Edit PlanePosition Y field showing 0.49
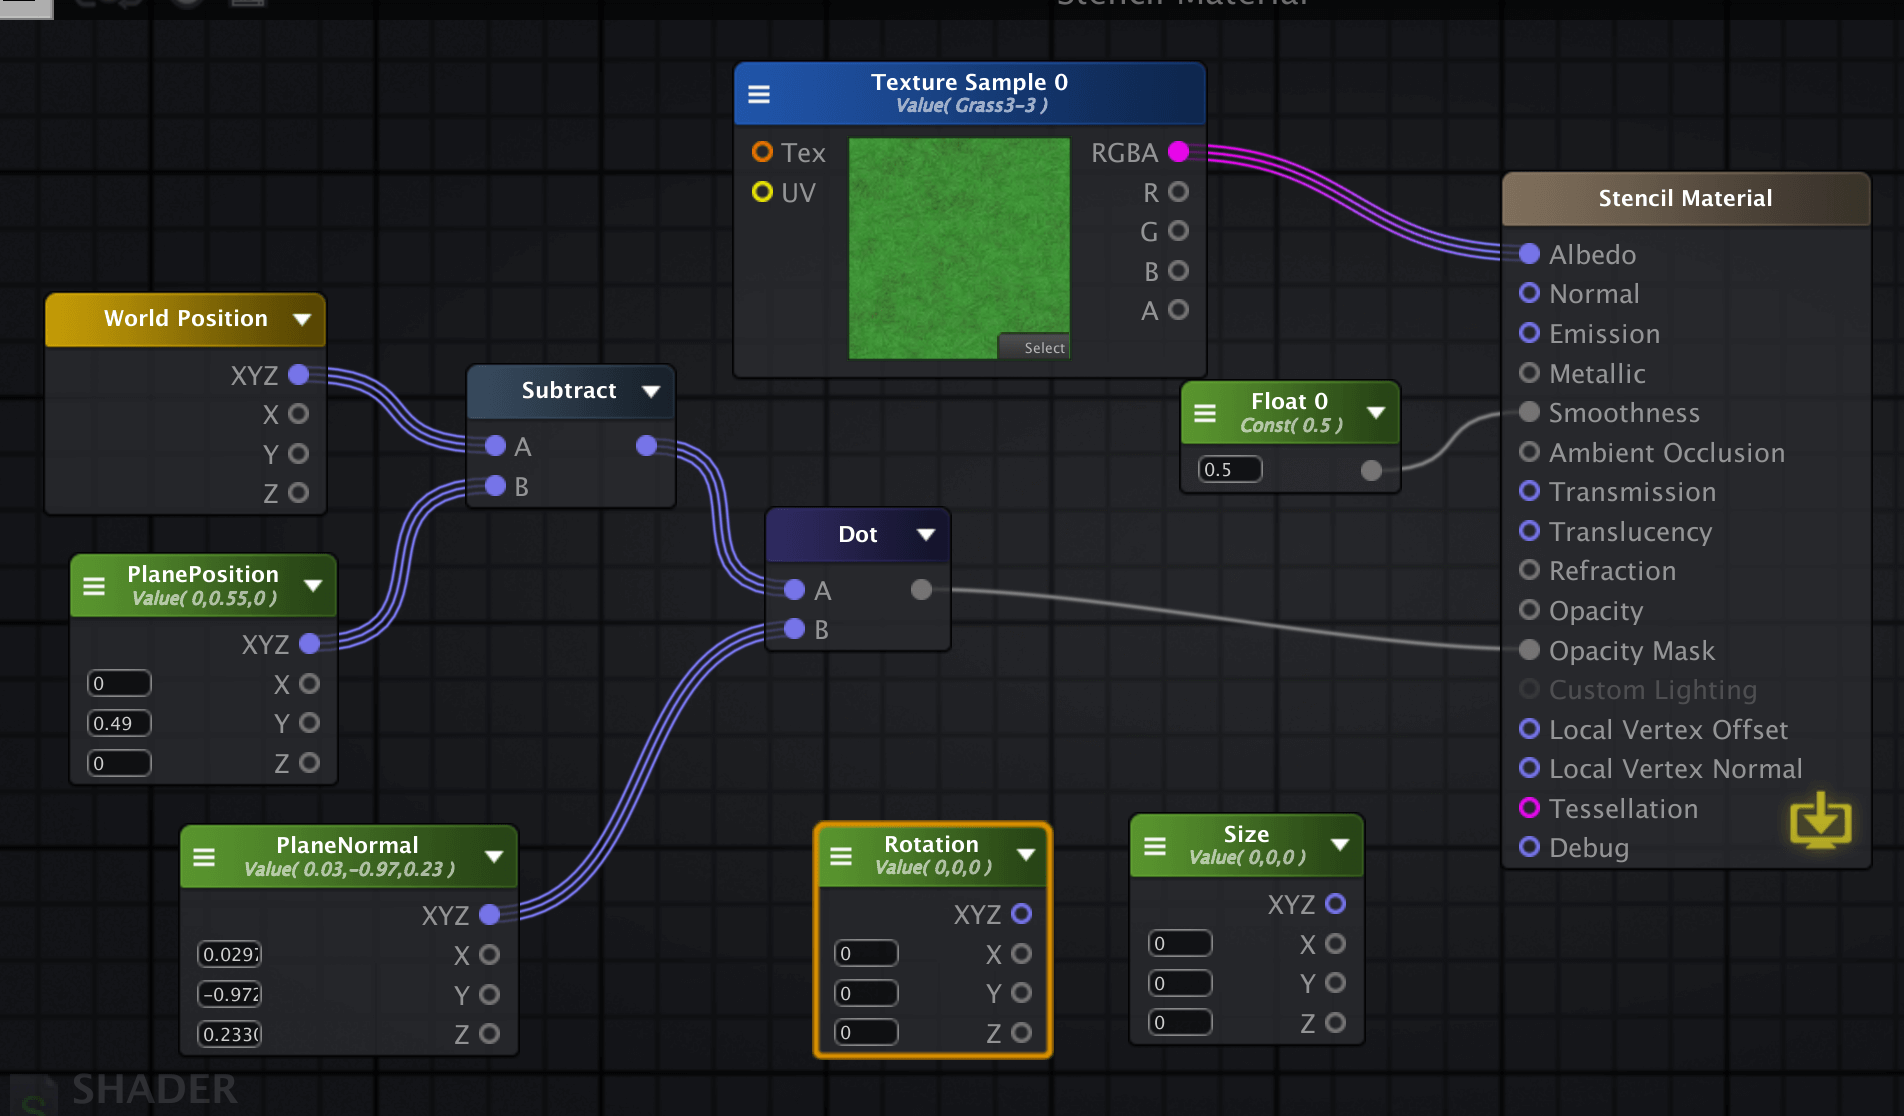1904x1116 pixels. [x=119, y=723]
